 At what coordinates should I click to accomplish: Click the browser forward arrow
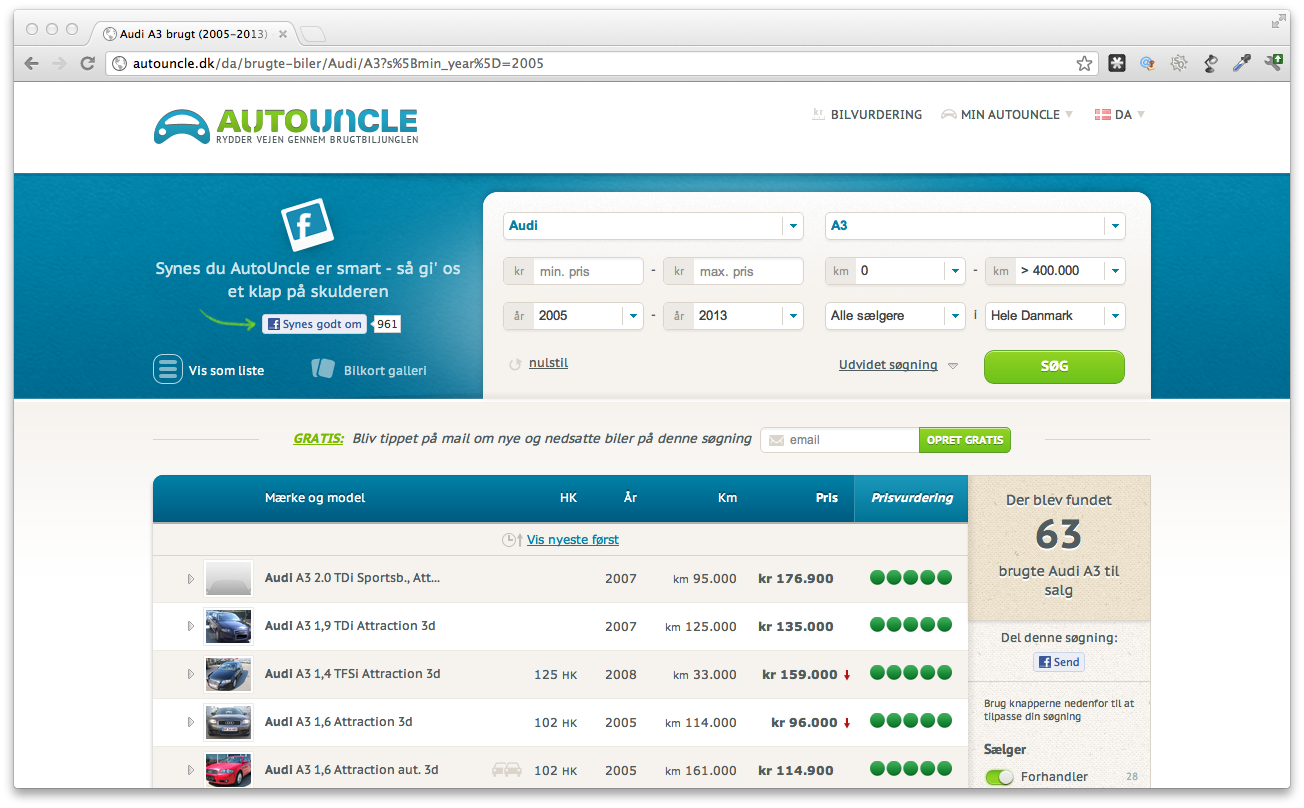[60, 63]
